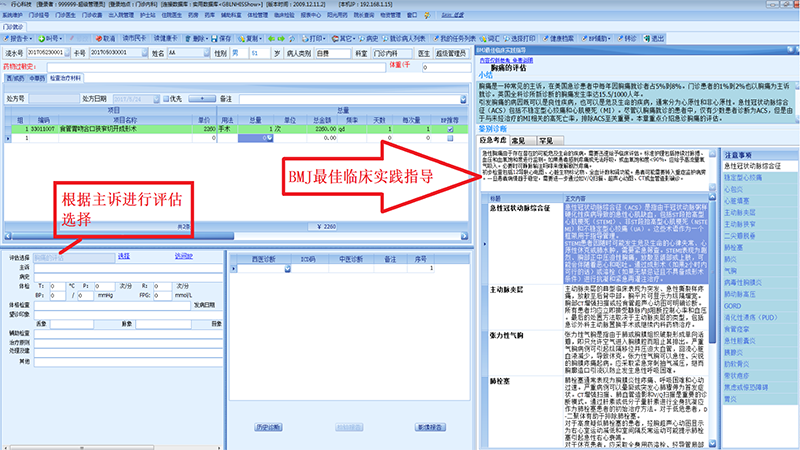Click the 选择 link beside 评估选择
This screenshot has width=800, height=450.
click(x=124, y=256)
